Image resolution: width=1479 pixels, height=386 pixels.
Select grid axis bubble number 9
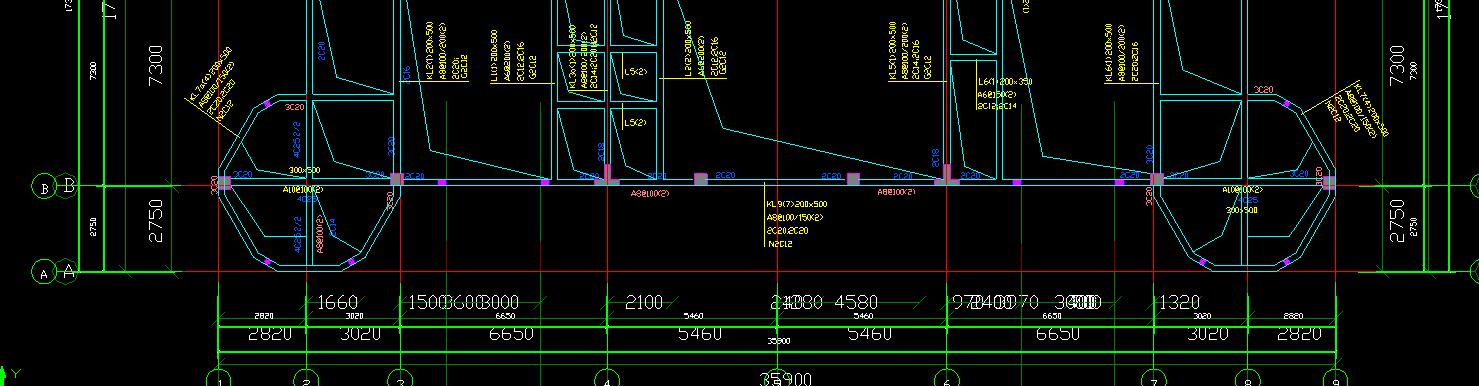click(x=1336, y=378)
